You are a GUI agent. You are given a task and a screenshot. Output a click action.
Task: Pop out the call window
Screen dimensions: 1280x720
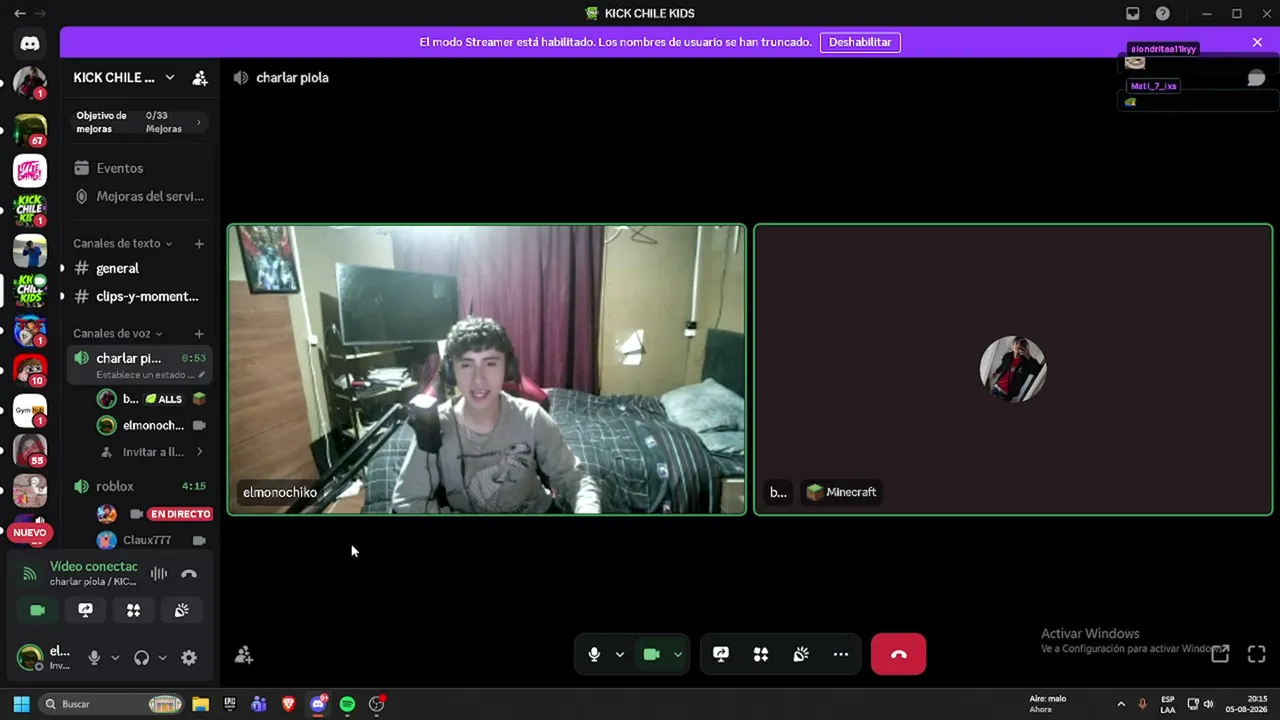(x=1220, y=654)
